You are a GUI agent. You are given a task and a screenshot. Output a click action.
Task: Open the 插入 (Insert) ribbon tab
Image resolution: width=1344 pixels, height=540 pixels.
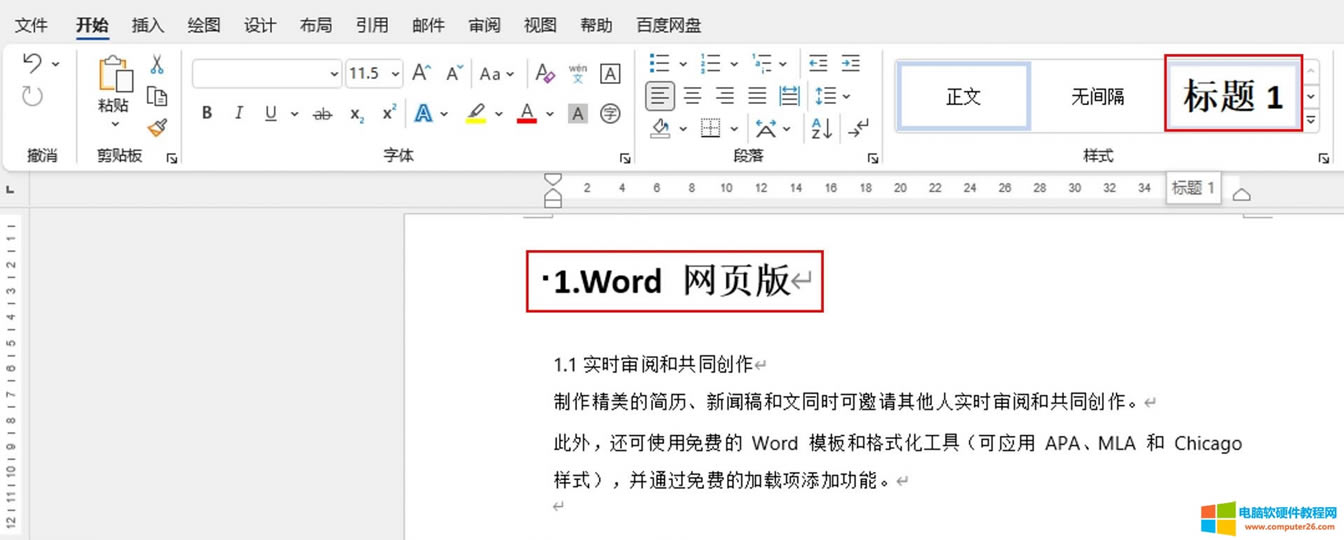coord(148,25)
